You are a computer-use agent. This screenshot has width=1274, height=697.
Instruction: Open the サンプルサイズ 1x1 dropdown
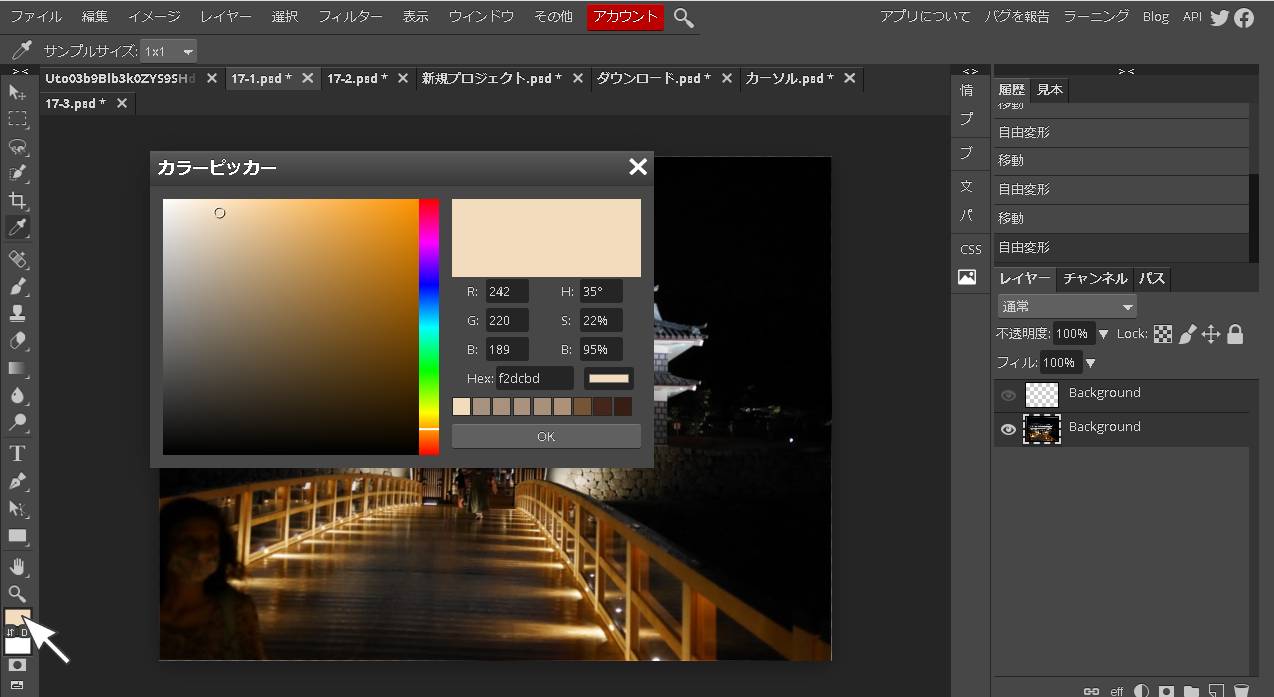[x=168, y=51]
